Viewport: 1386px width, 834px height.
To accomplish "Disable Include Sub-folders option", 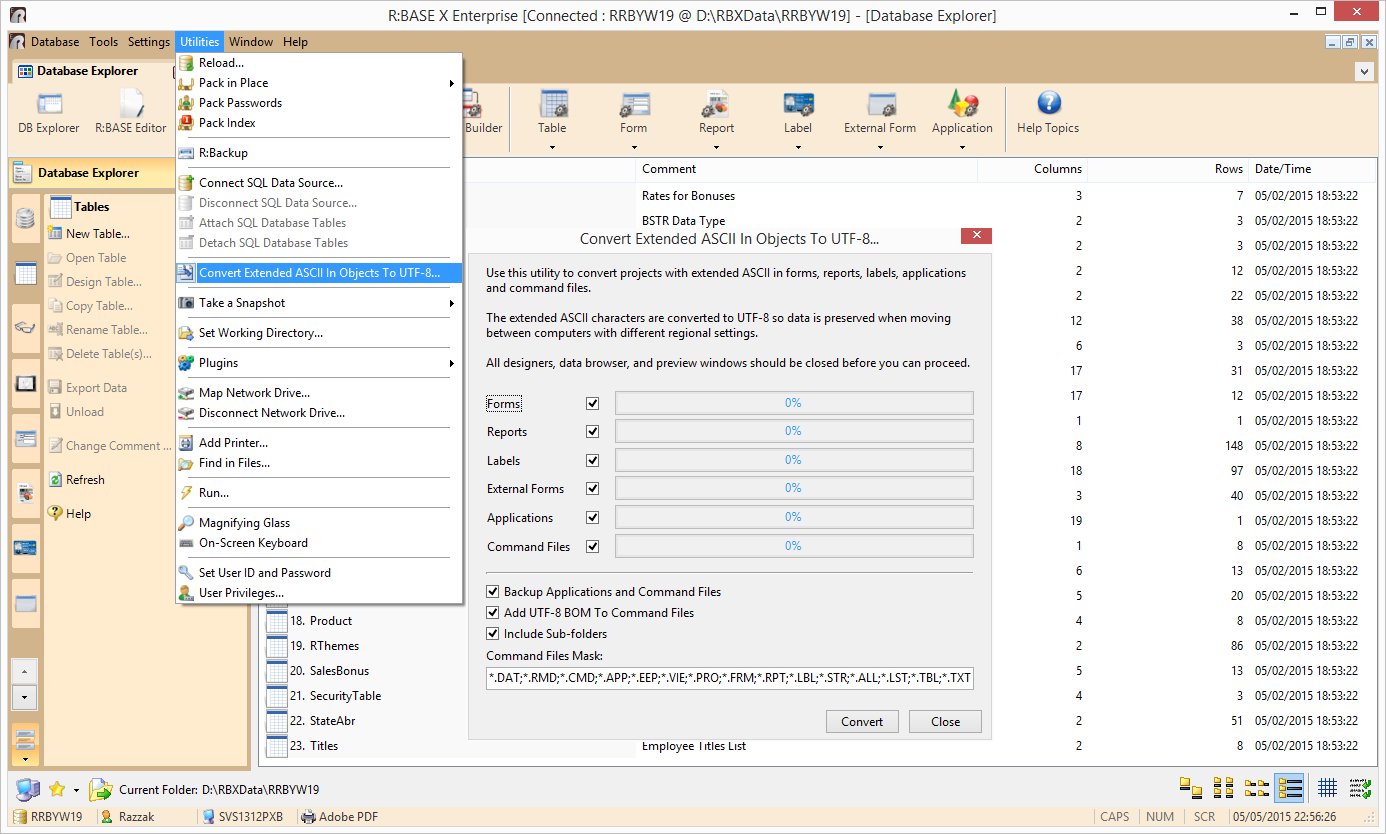I will [492, 634].
